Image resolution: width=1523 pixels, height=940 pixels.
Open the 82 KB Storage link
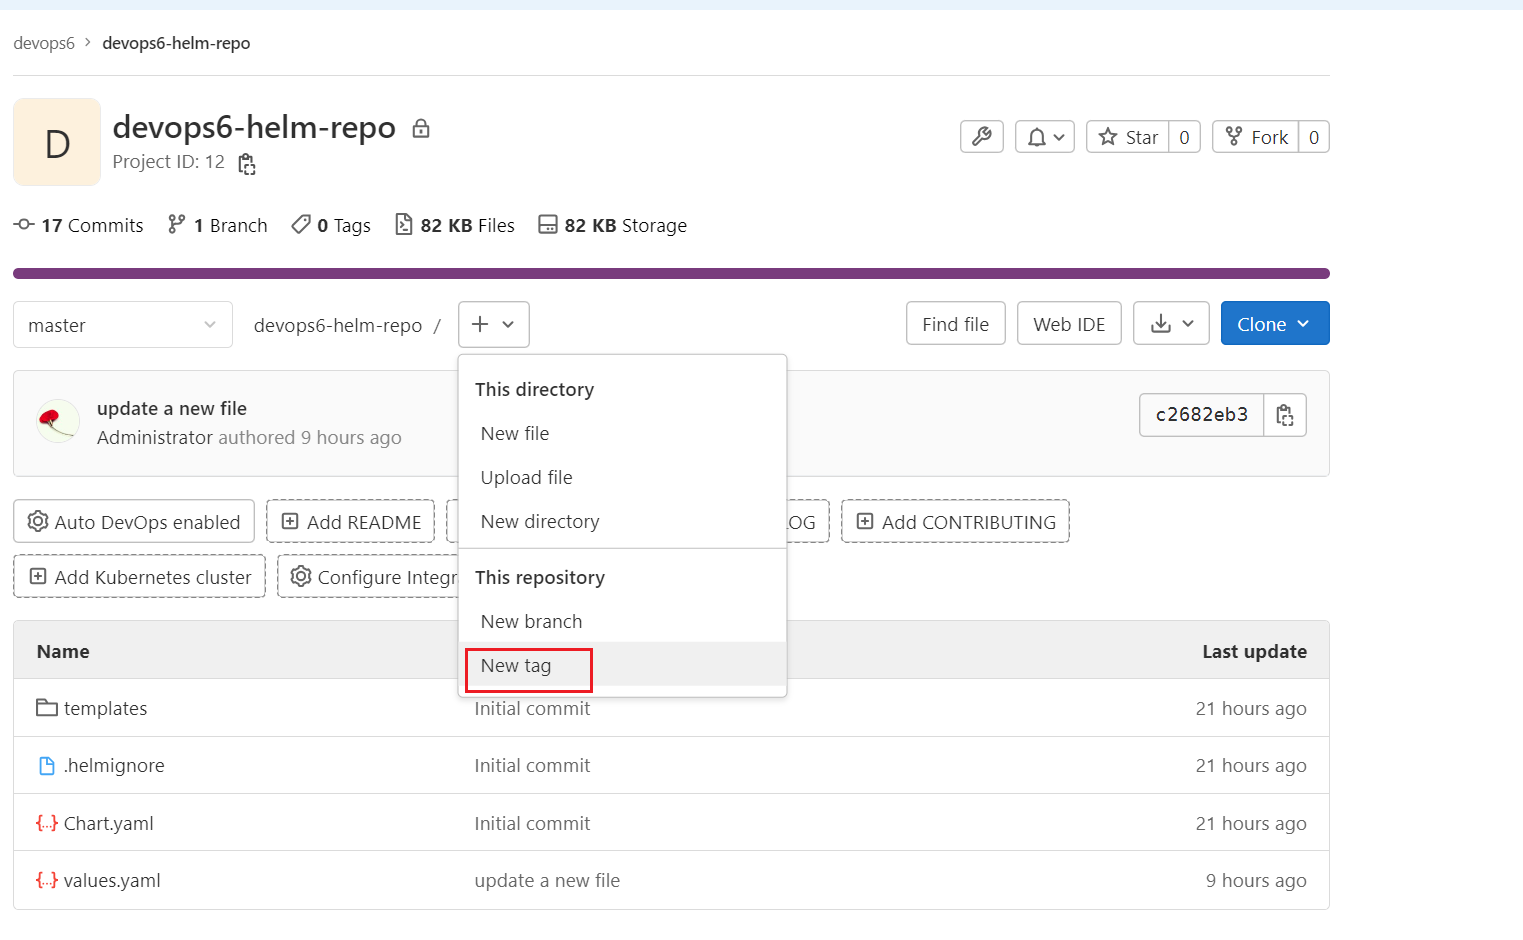(x=612, y=225)
